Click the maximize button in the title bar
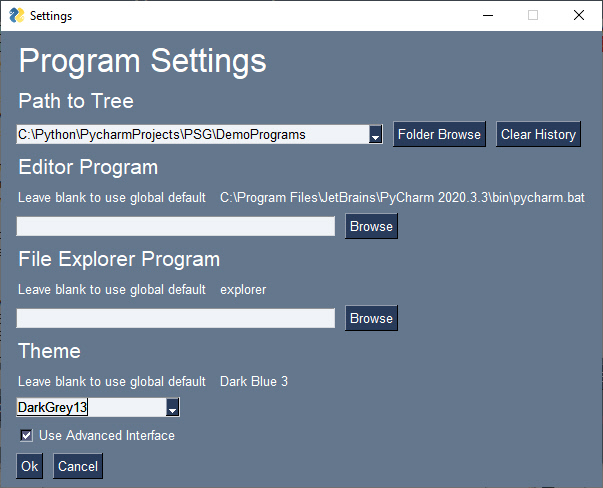This screenshot has width=603, height=488. [x=533, y=15]
